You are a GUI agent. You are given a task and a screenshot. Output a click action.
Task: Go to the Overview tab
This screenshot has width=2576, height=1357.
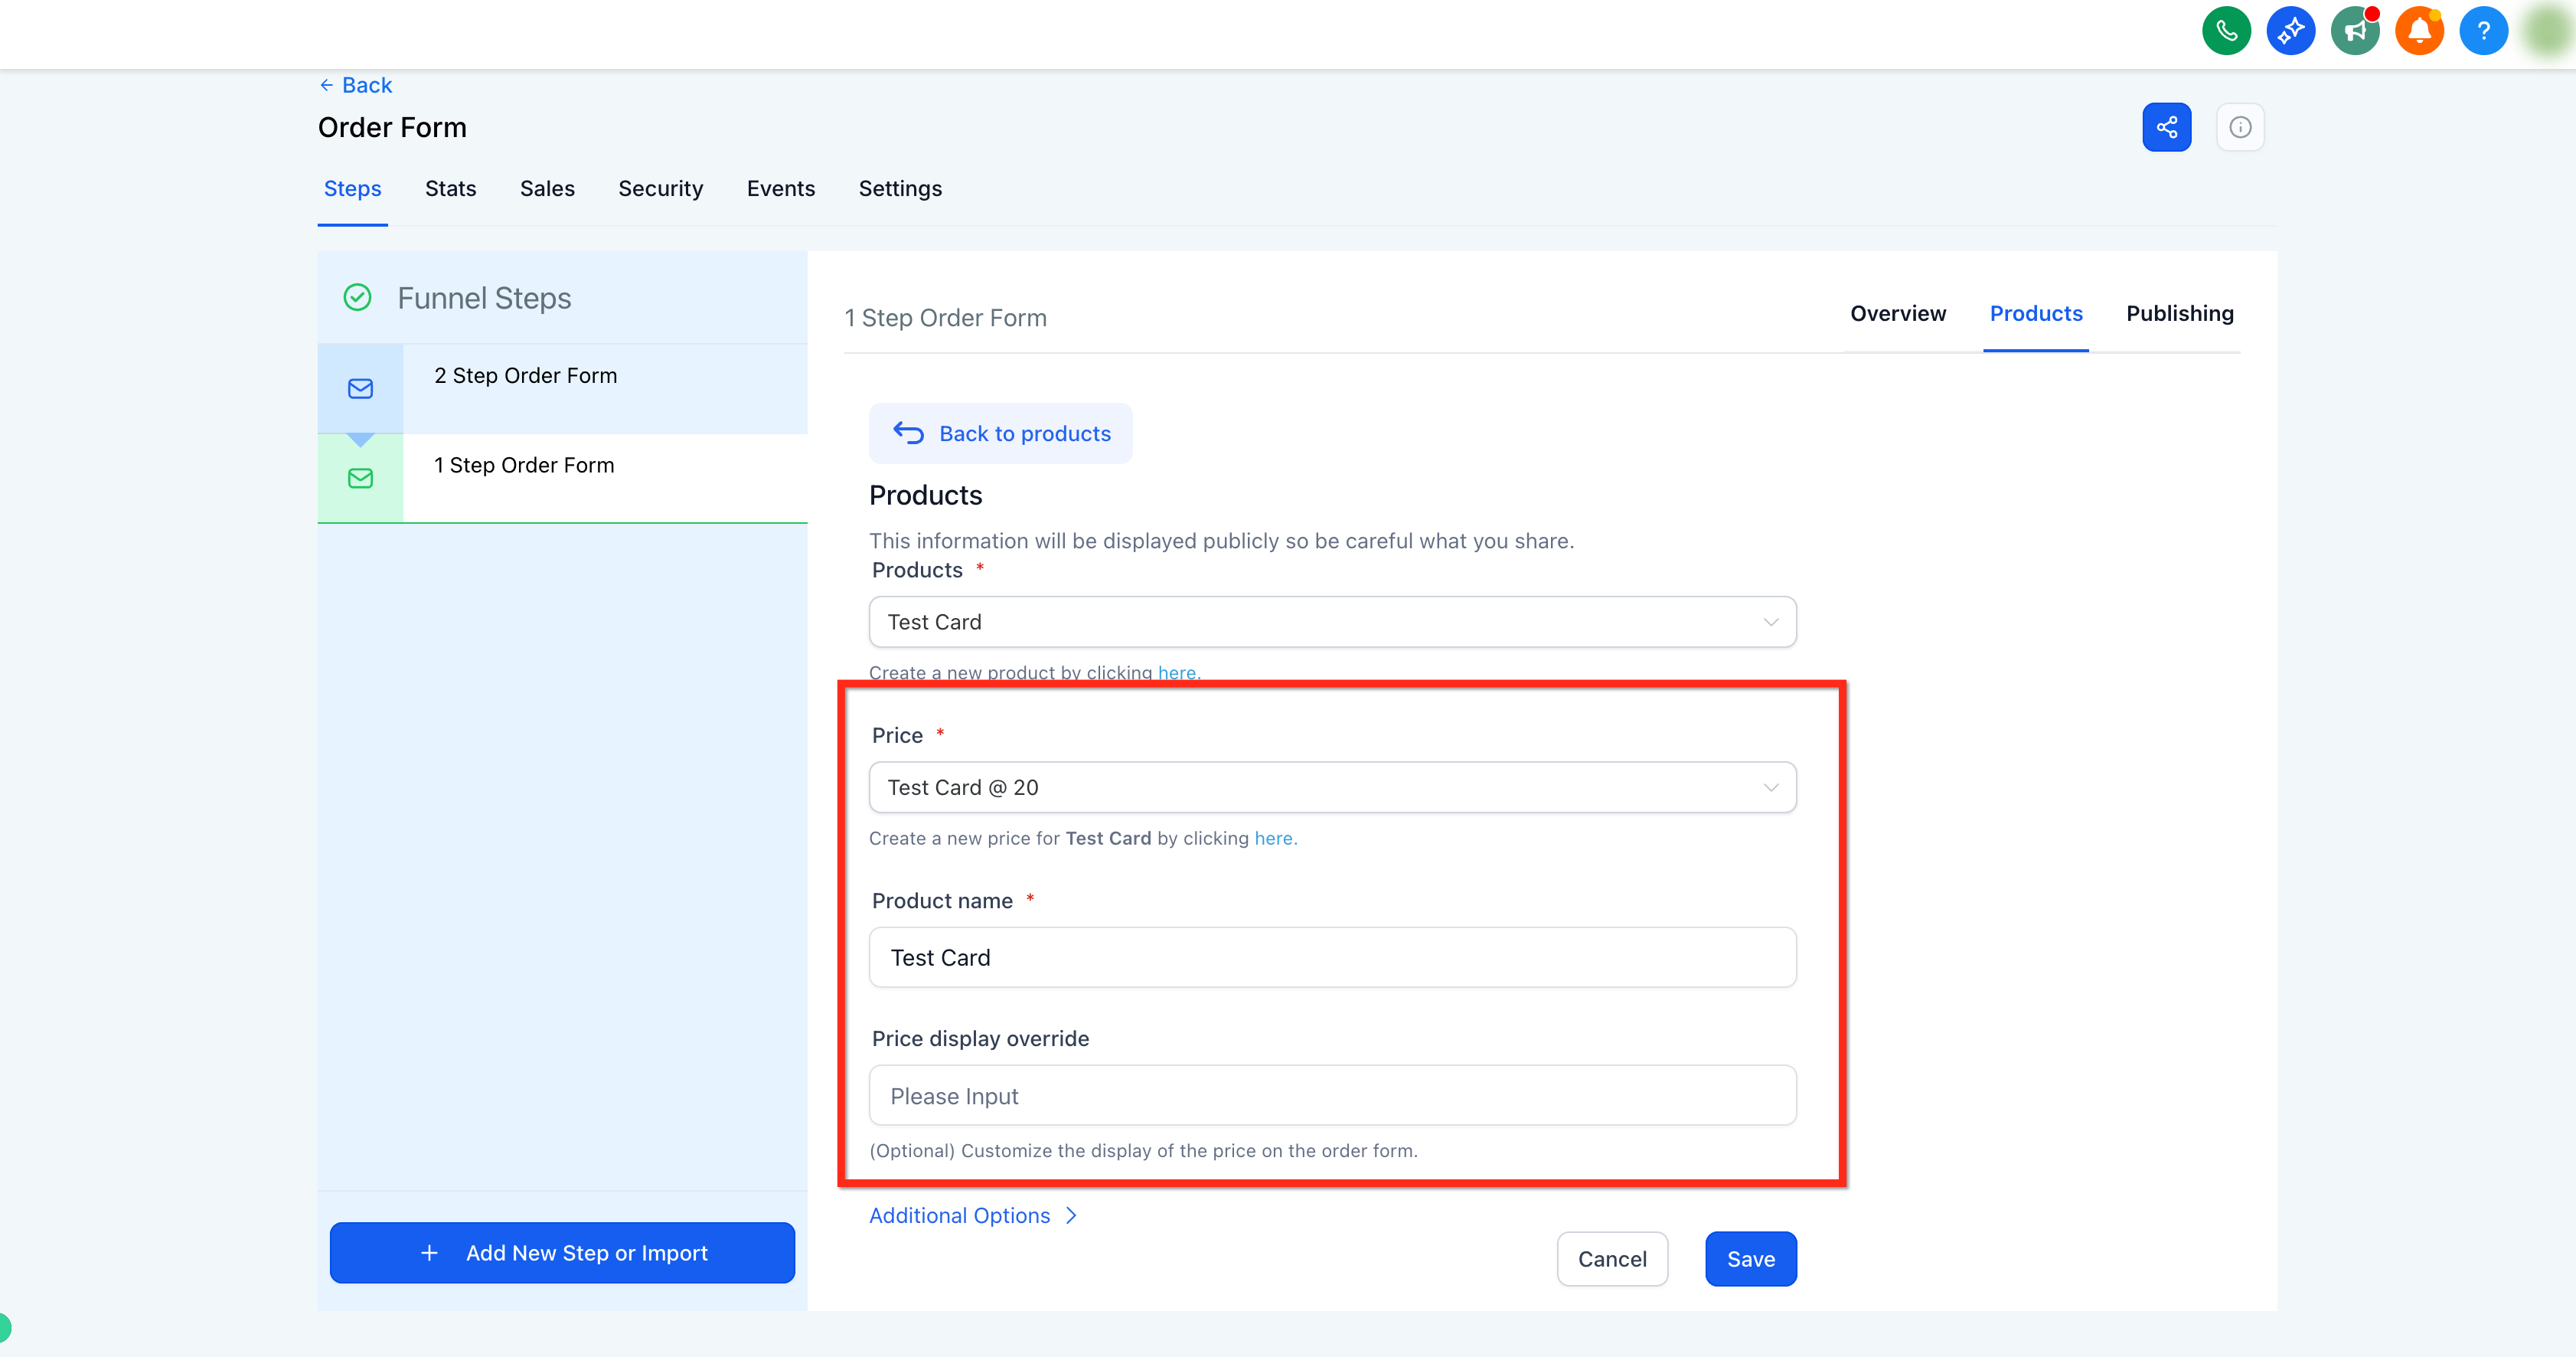[x=1898, y=314]
